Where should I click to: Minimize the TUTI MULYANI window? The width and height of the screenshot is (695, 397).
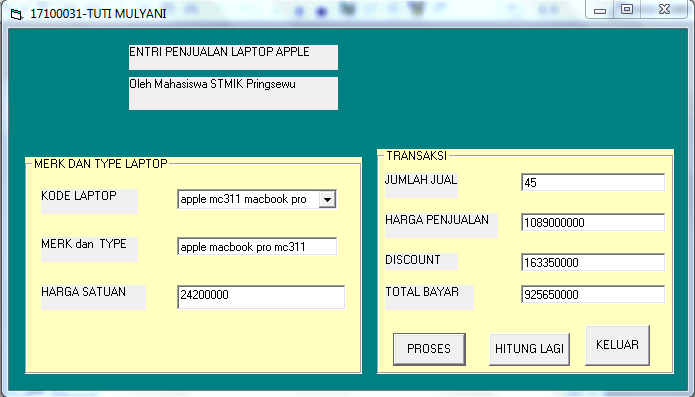pos(600,10)
